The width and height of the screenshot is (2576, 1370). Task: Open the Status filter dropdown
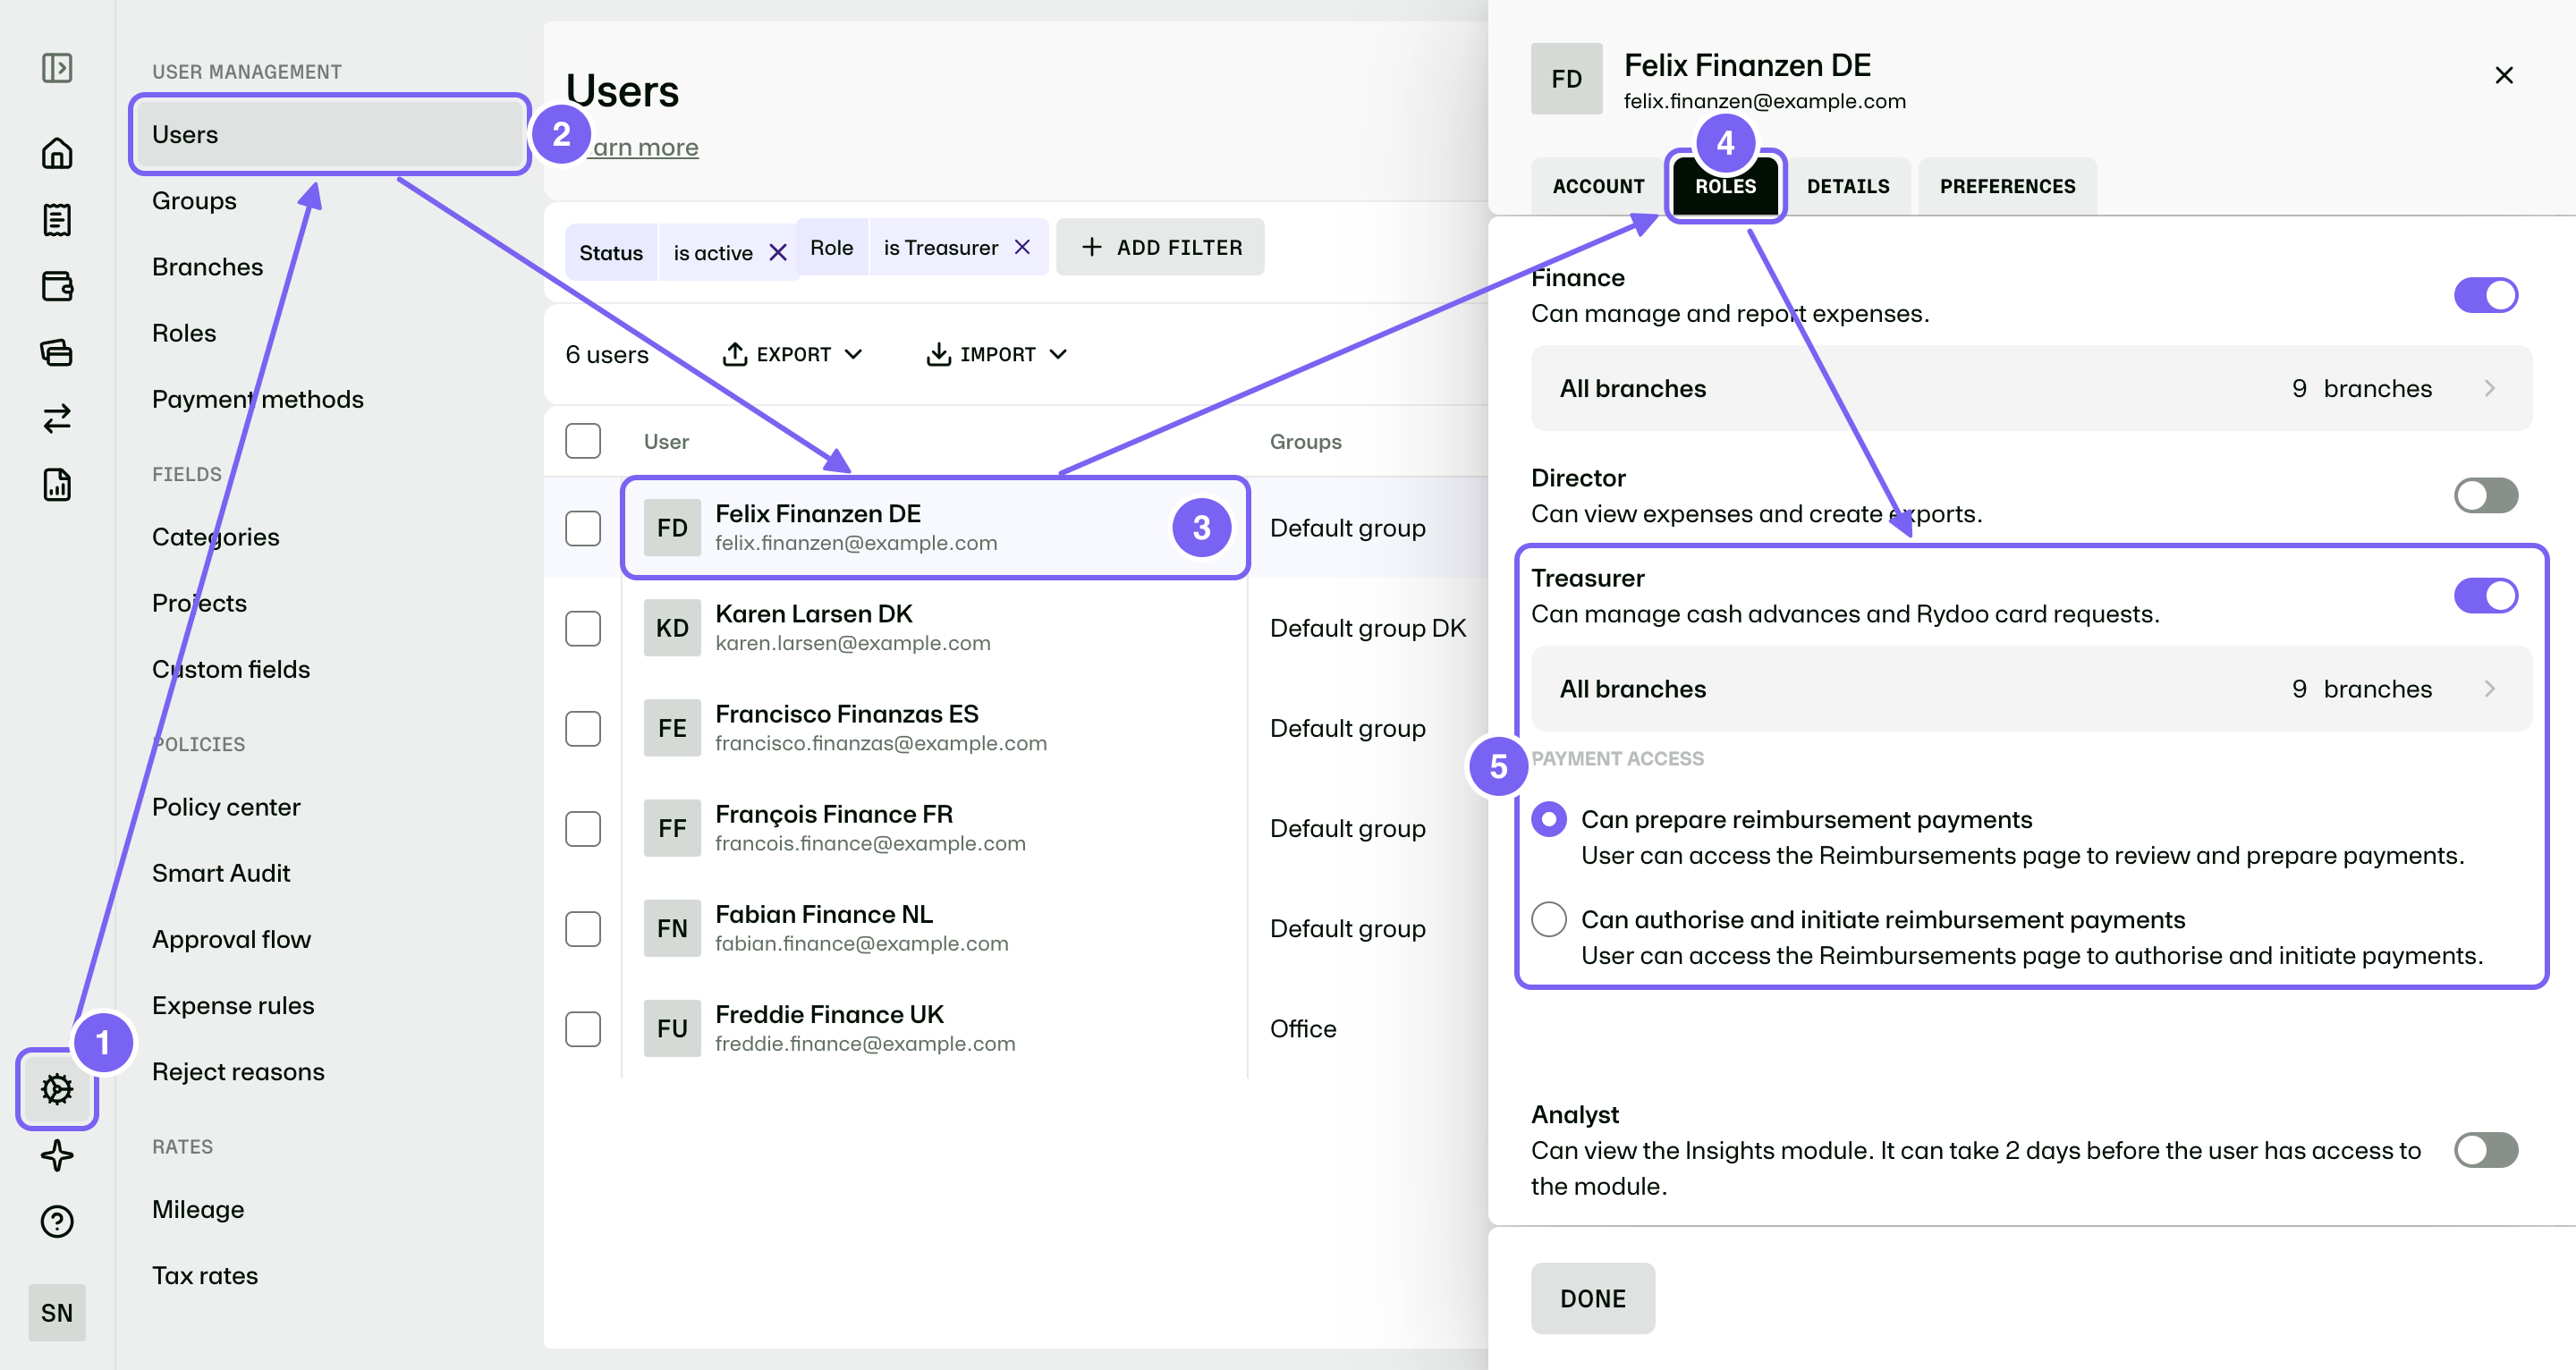(611, 253)
